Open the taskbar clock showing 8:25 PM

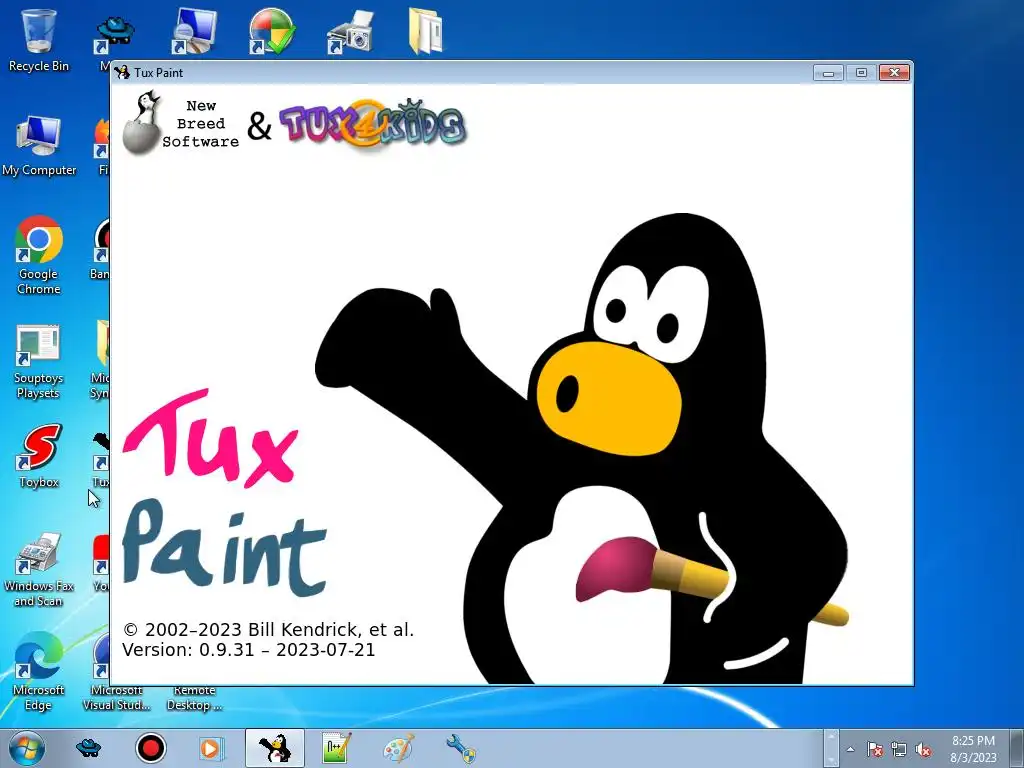point(973,748)
